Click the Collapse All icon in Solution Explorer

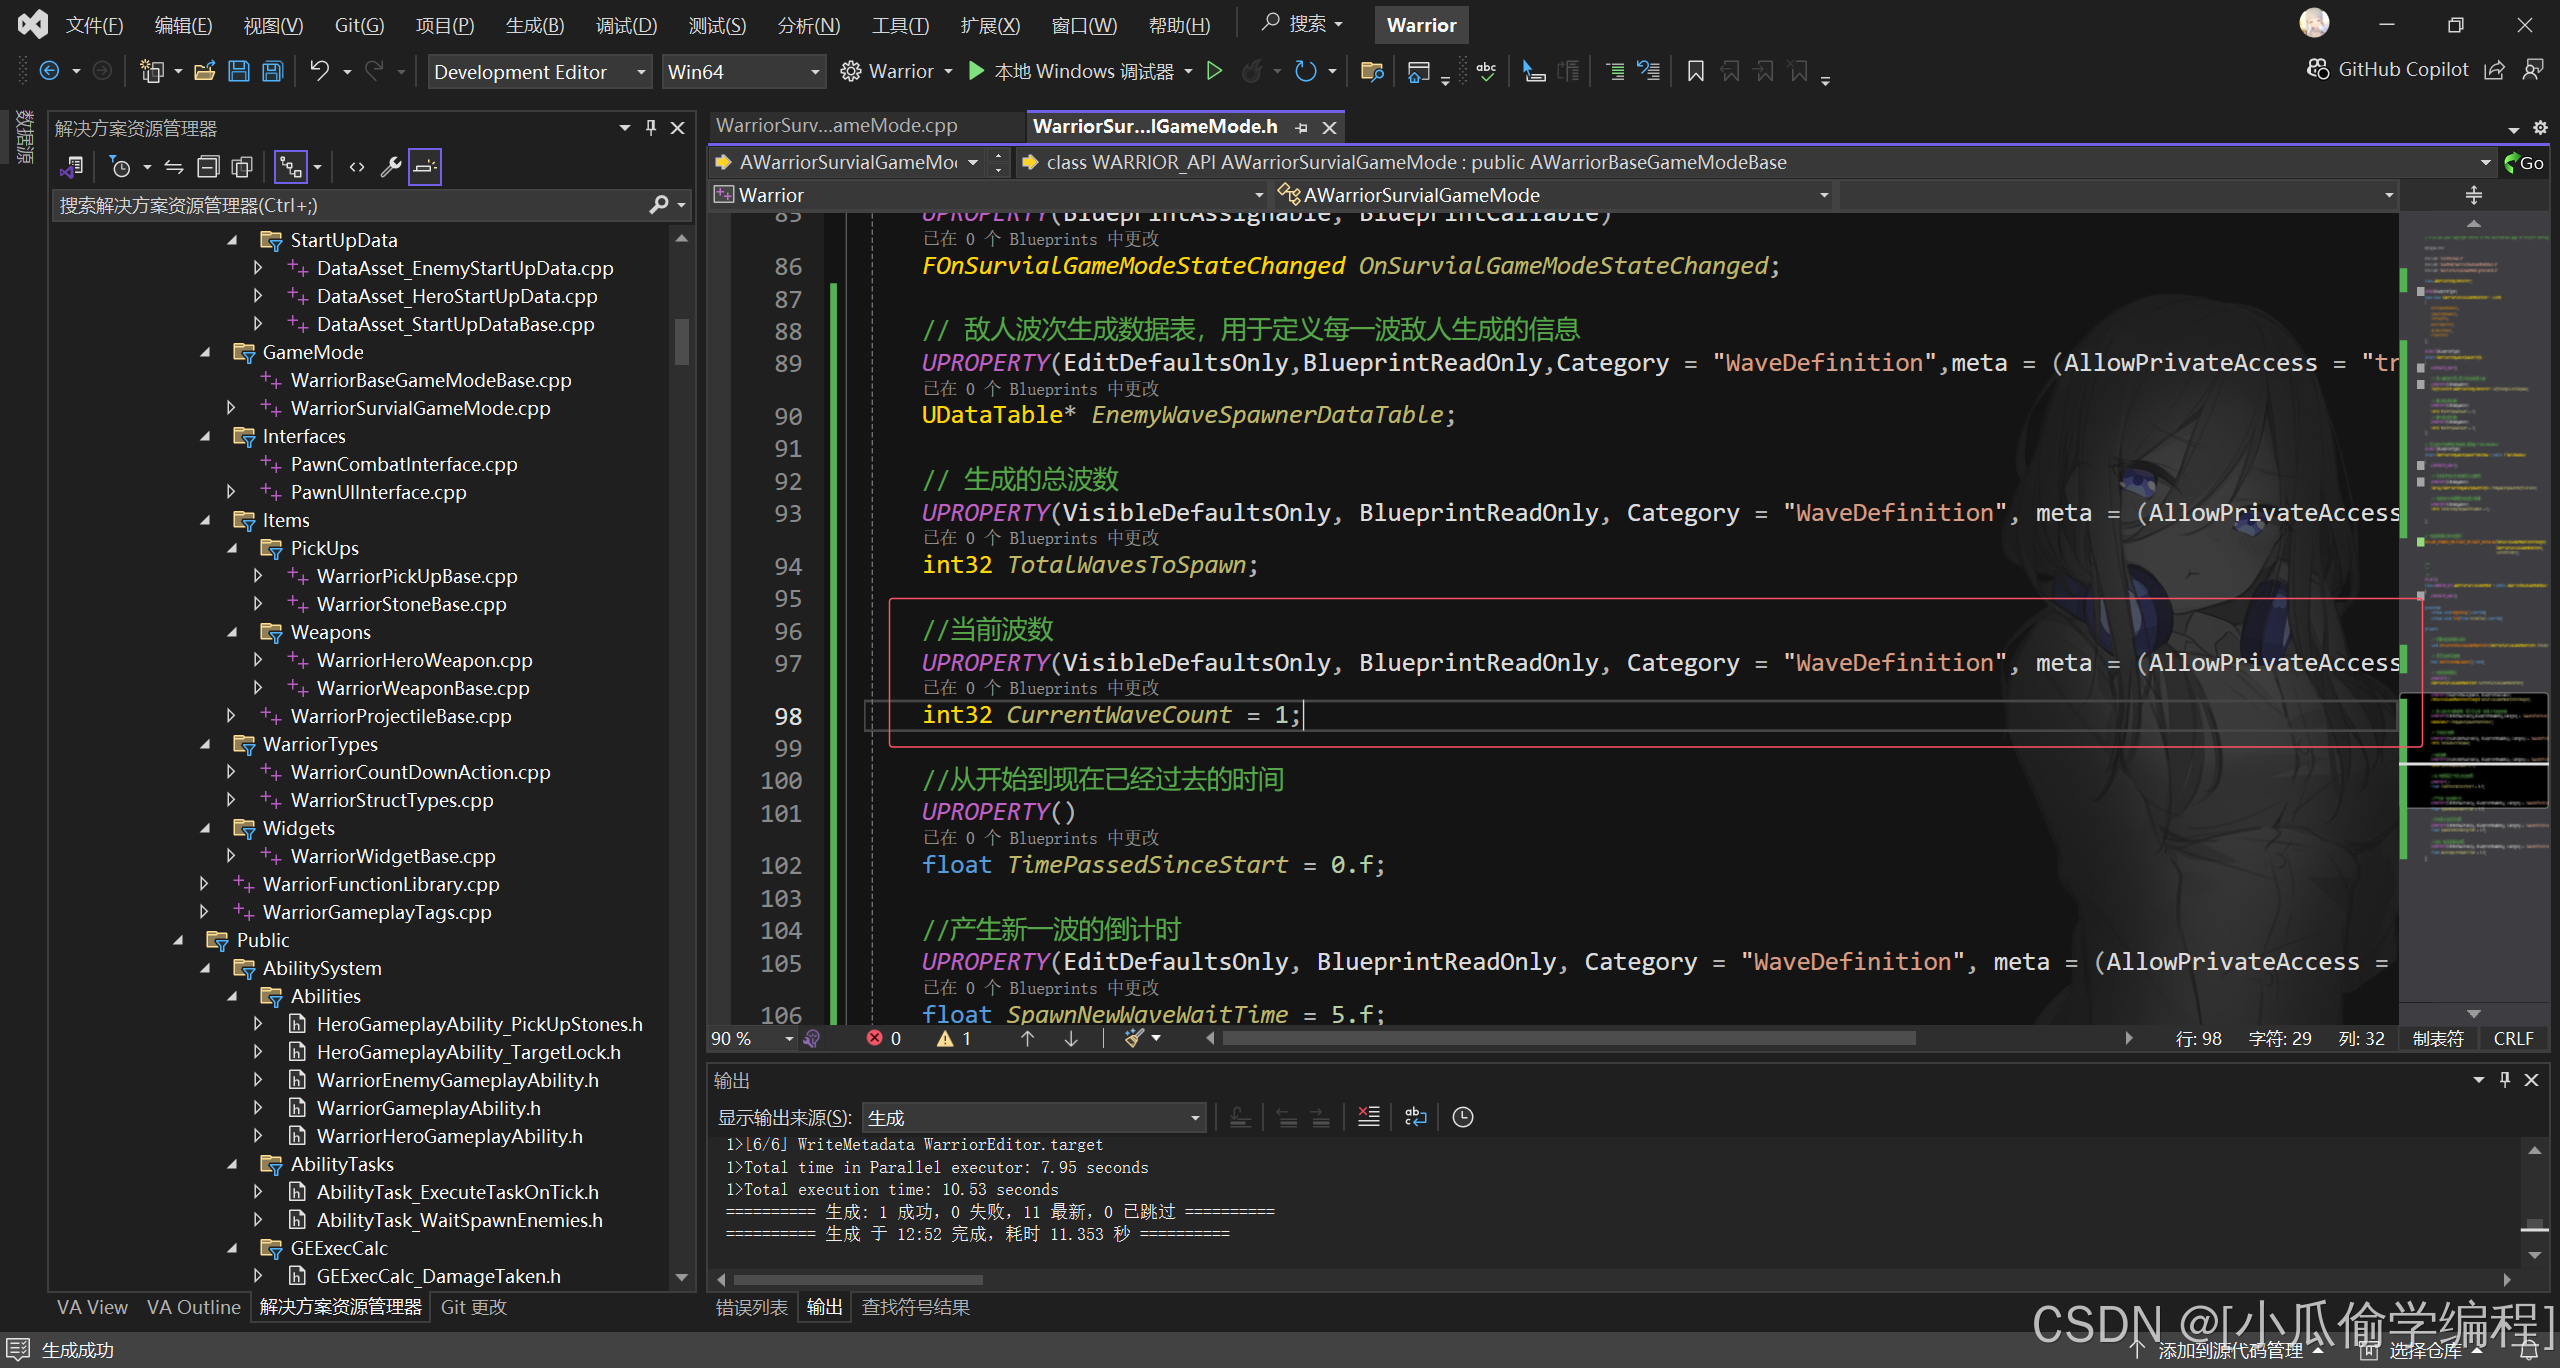point(208,167)
